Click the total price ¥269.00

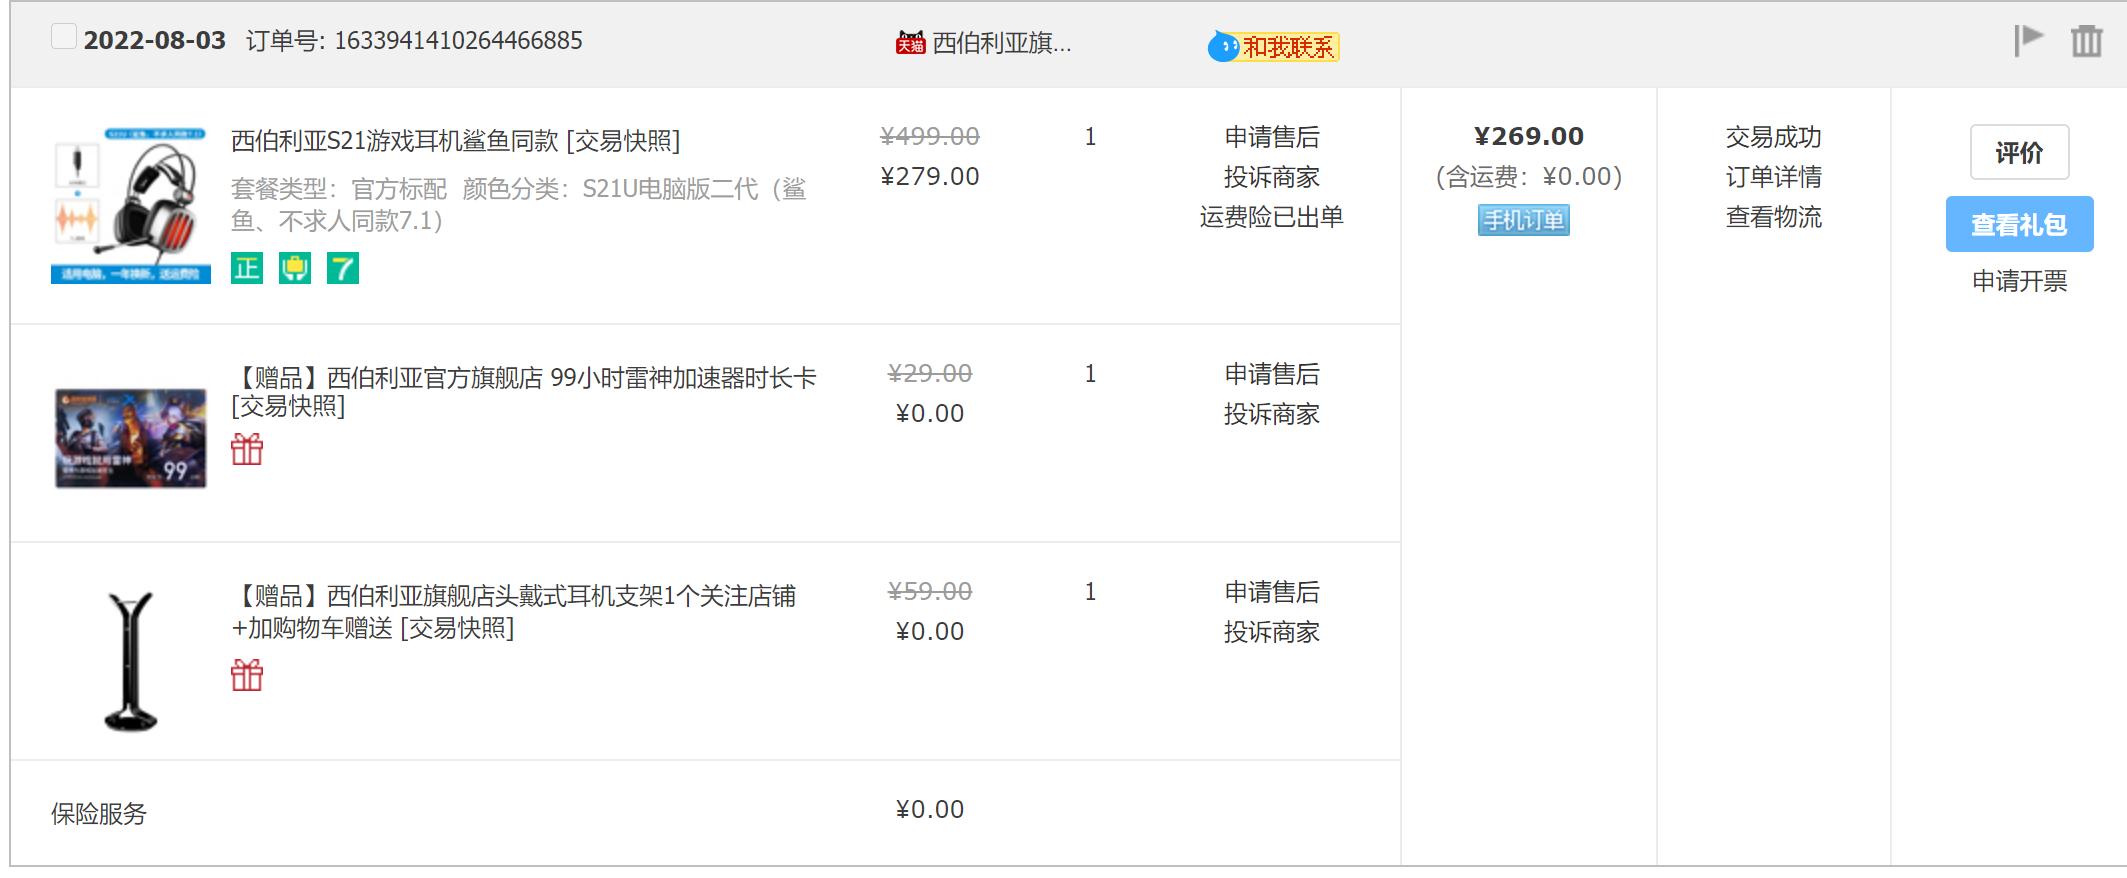(1529, 136)
